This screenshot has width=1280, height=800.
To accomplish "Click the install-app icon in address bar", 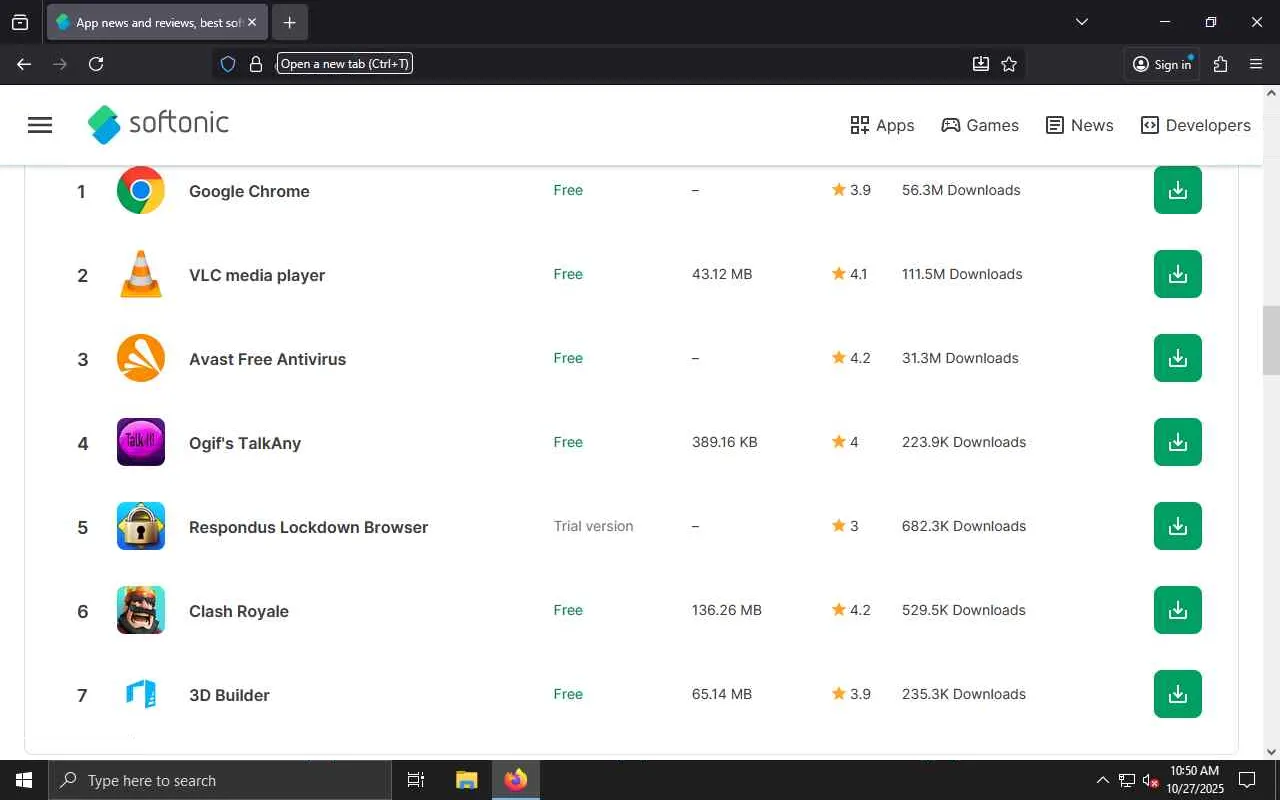I will coord(981,64).
